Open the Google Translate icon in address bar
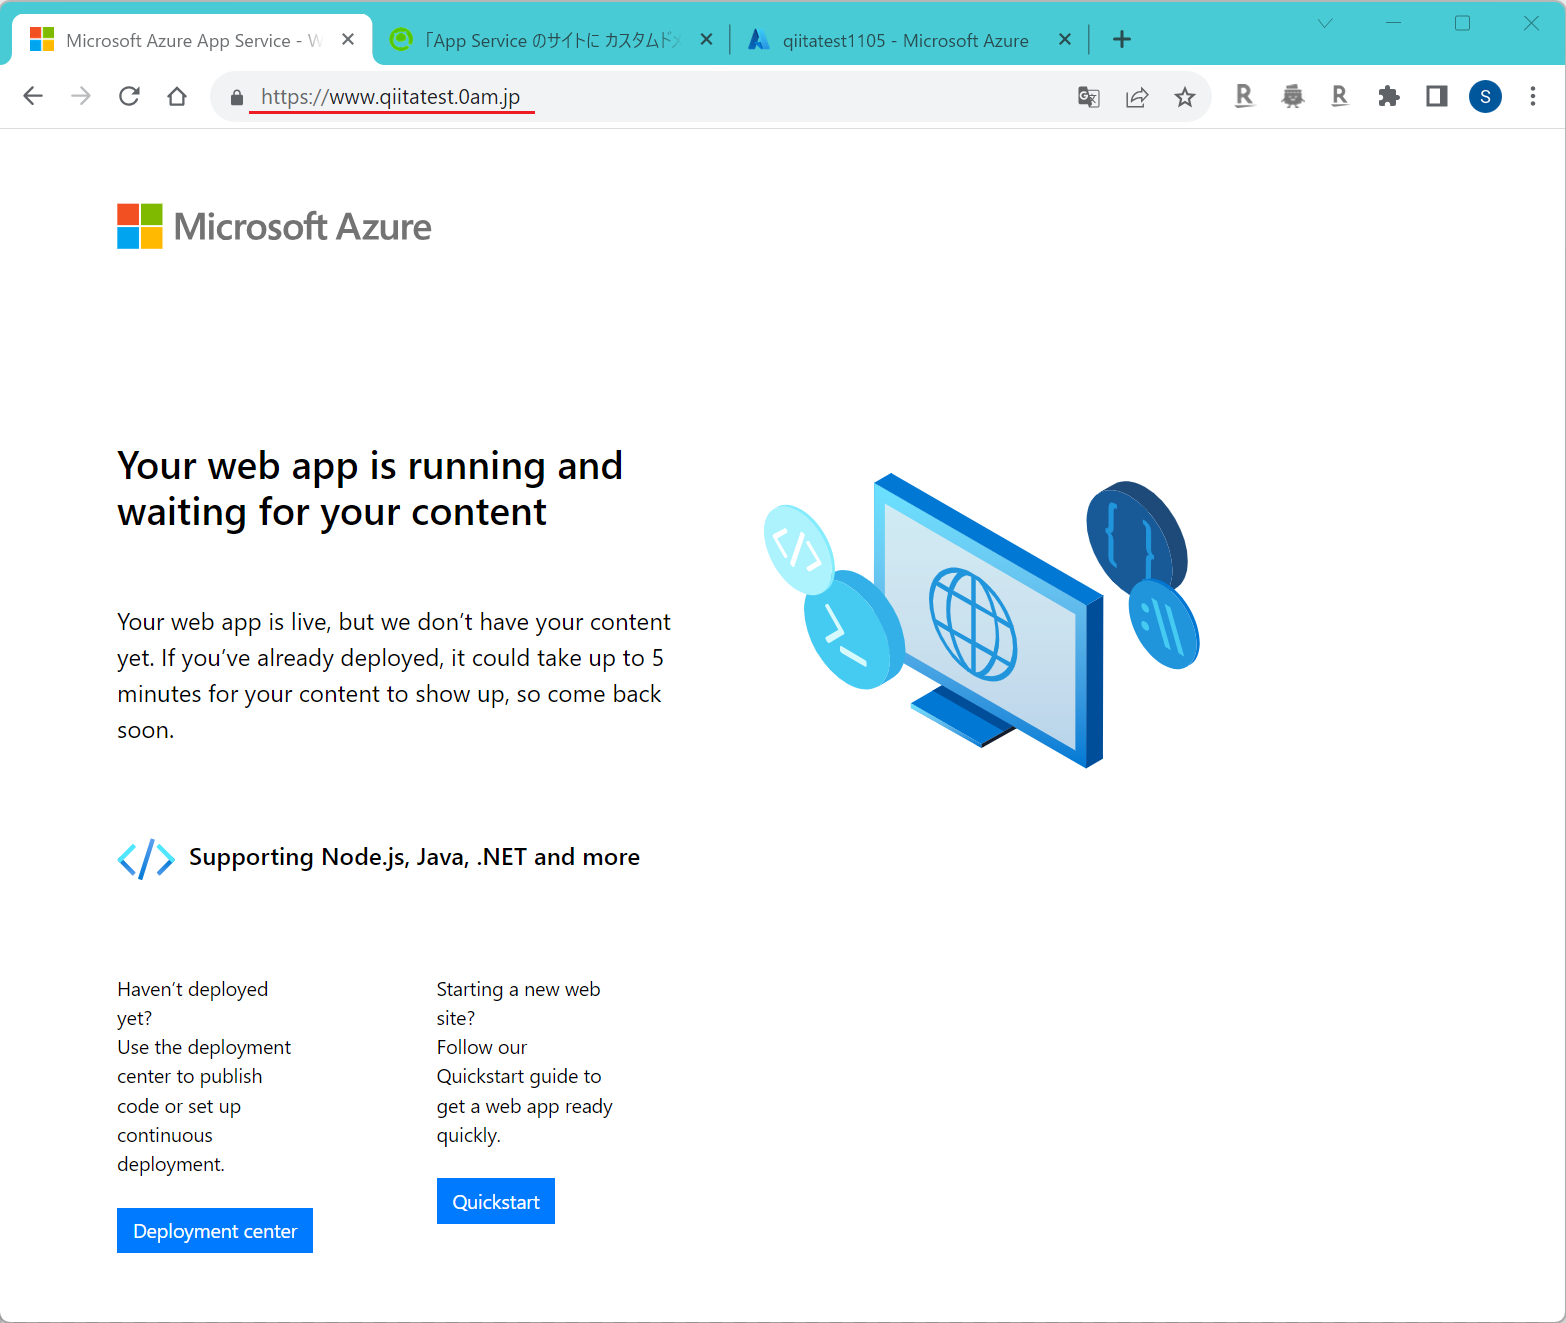Screen dimensions: 1566x1323 click(1089, 97)
